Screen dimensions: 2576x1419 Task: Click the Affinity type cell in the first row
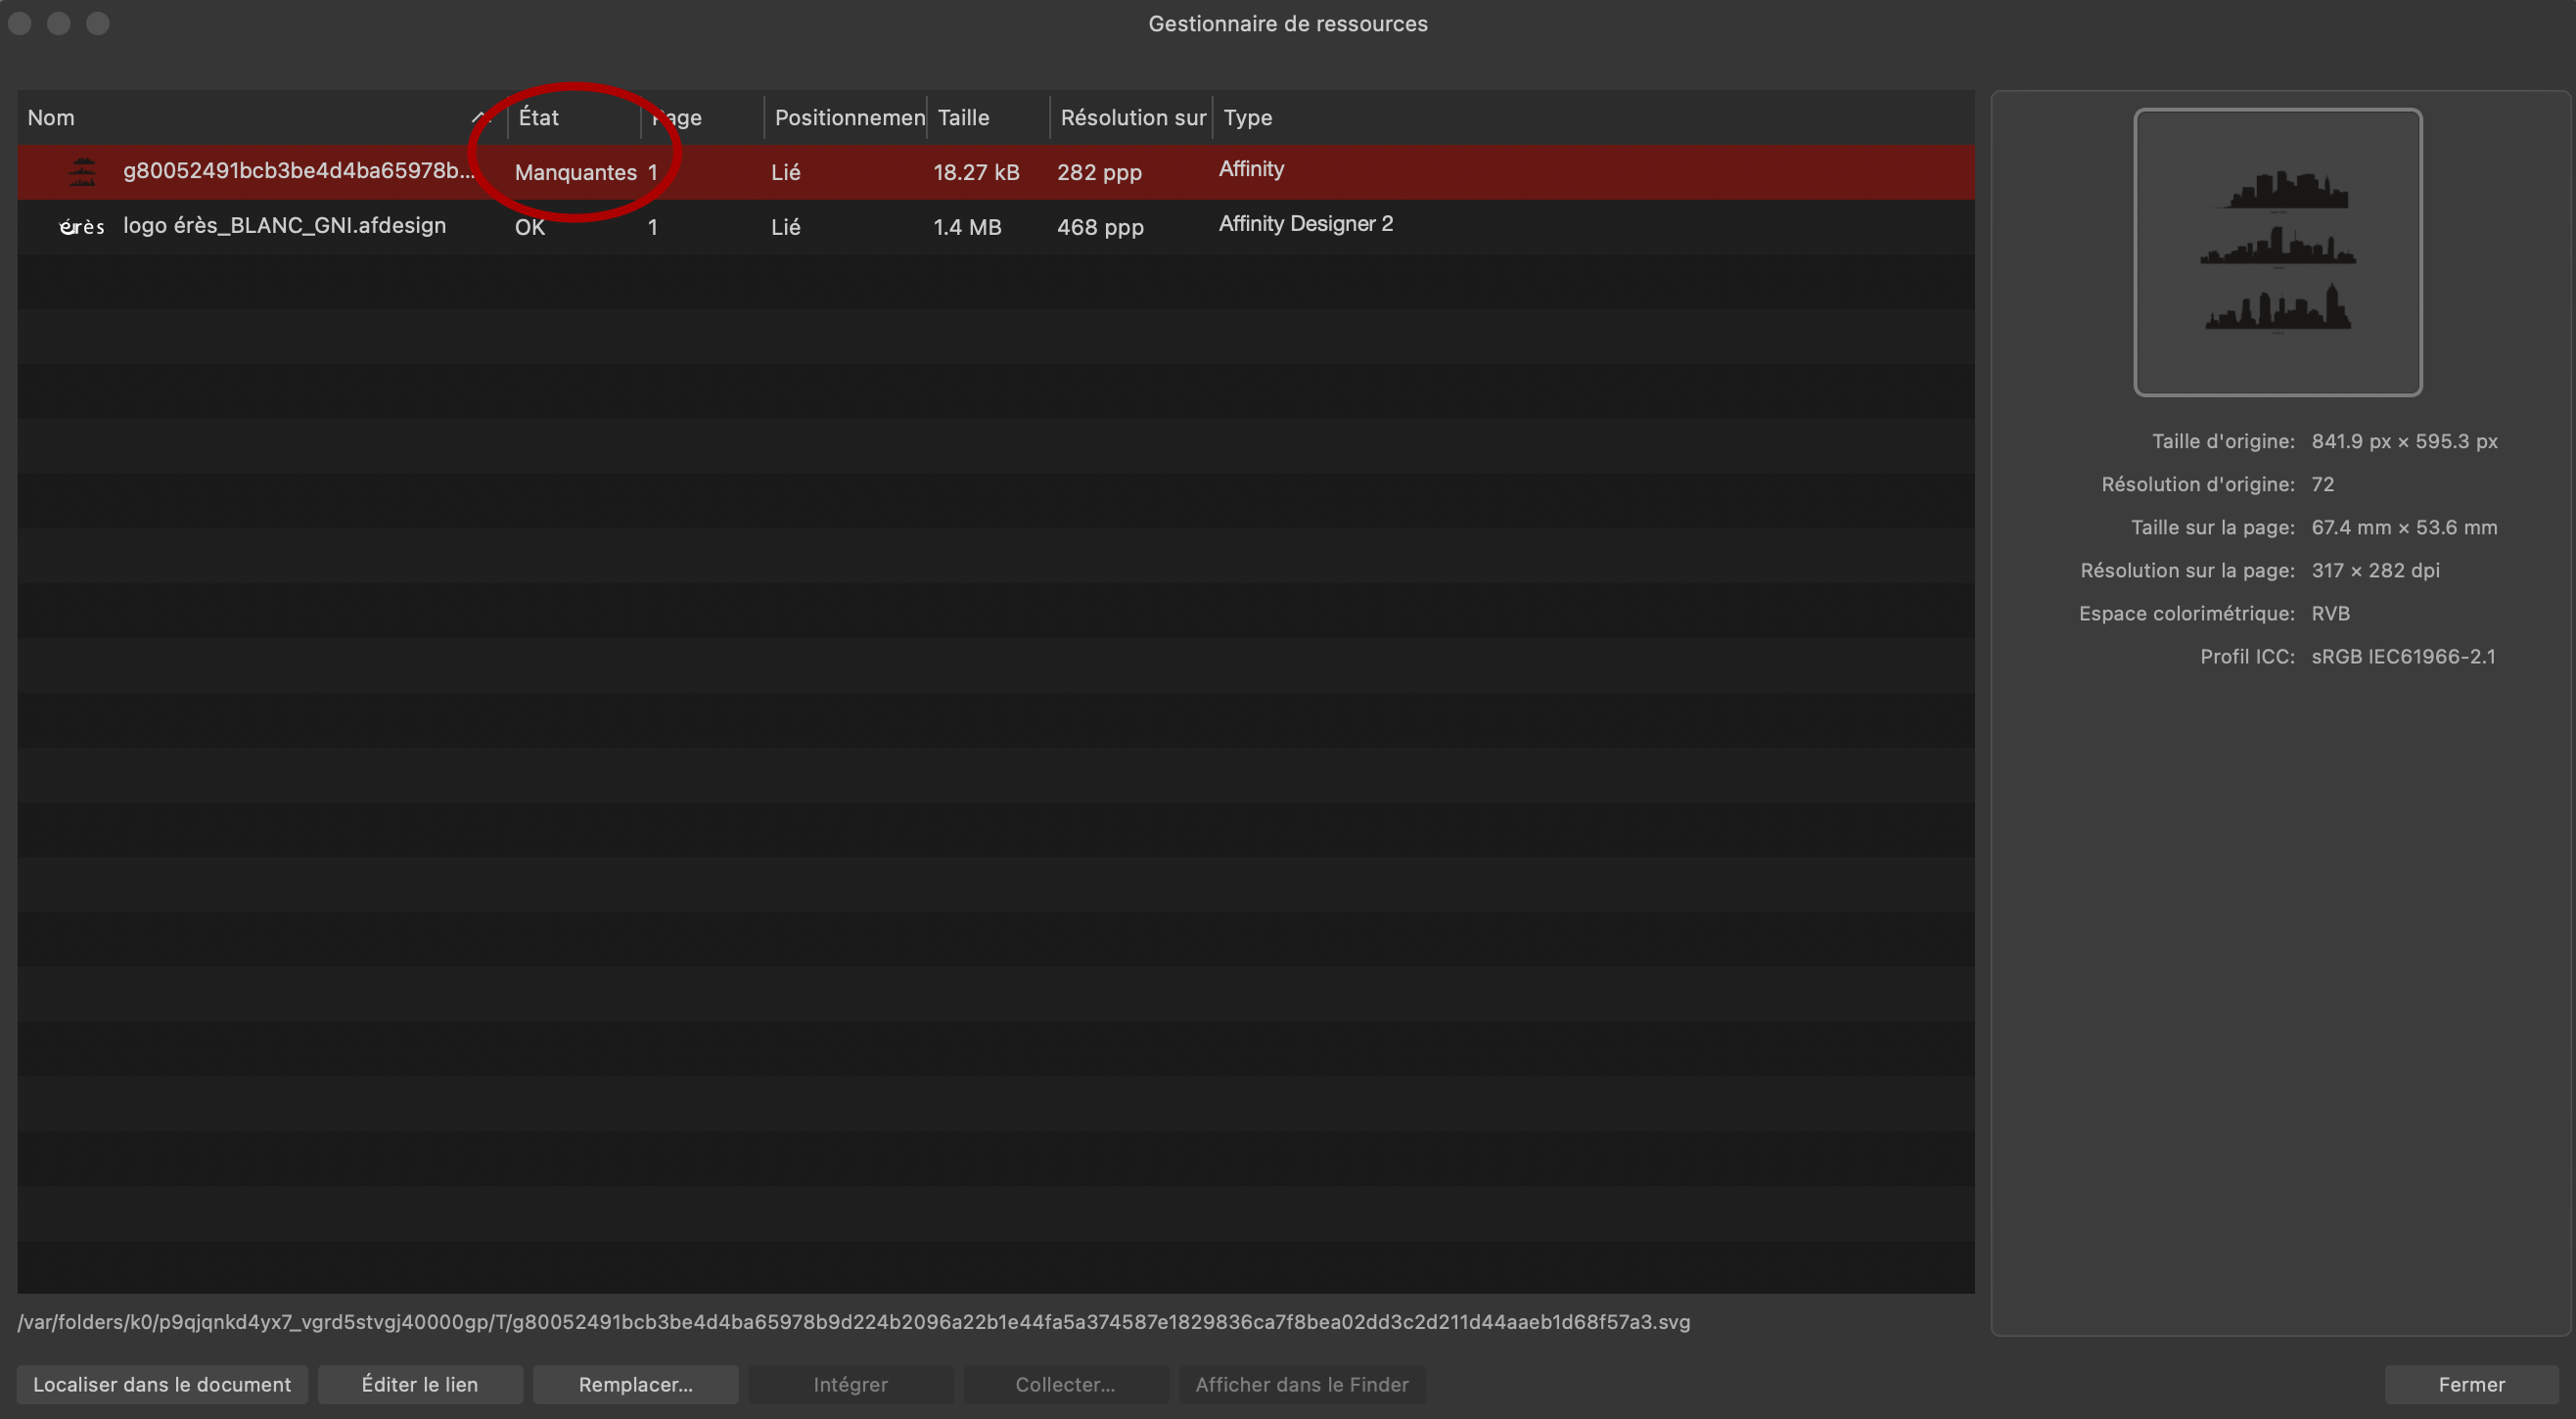1251,169
